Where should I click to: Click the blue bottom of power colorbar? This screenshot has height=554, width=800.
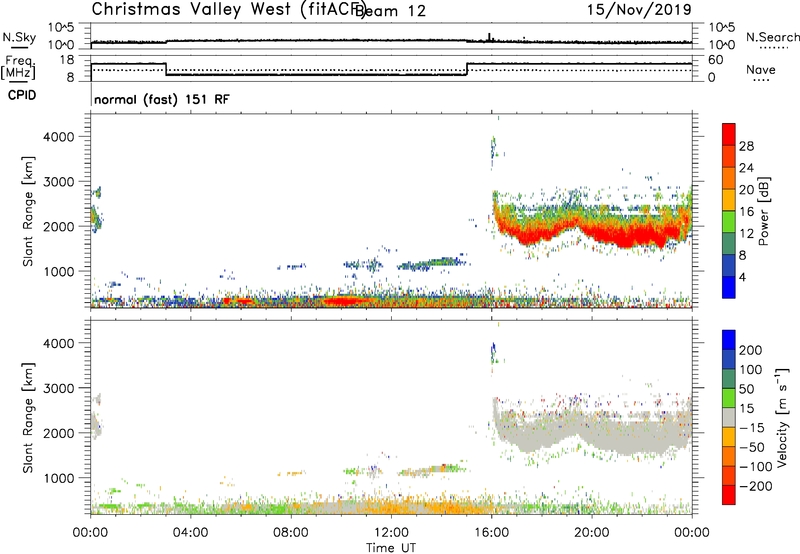coord(729,287)
